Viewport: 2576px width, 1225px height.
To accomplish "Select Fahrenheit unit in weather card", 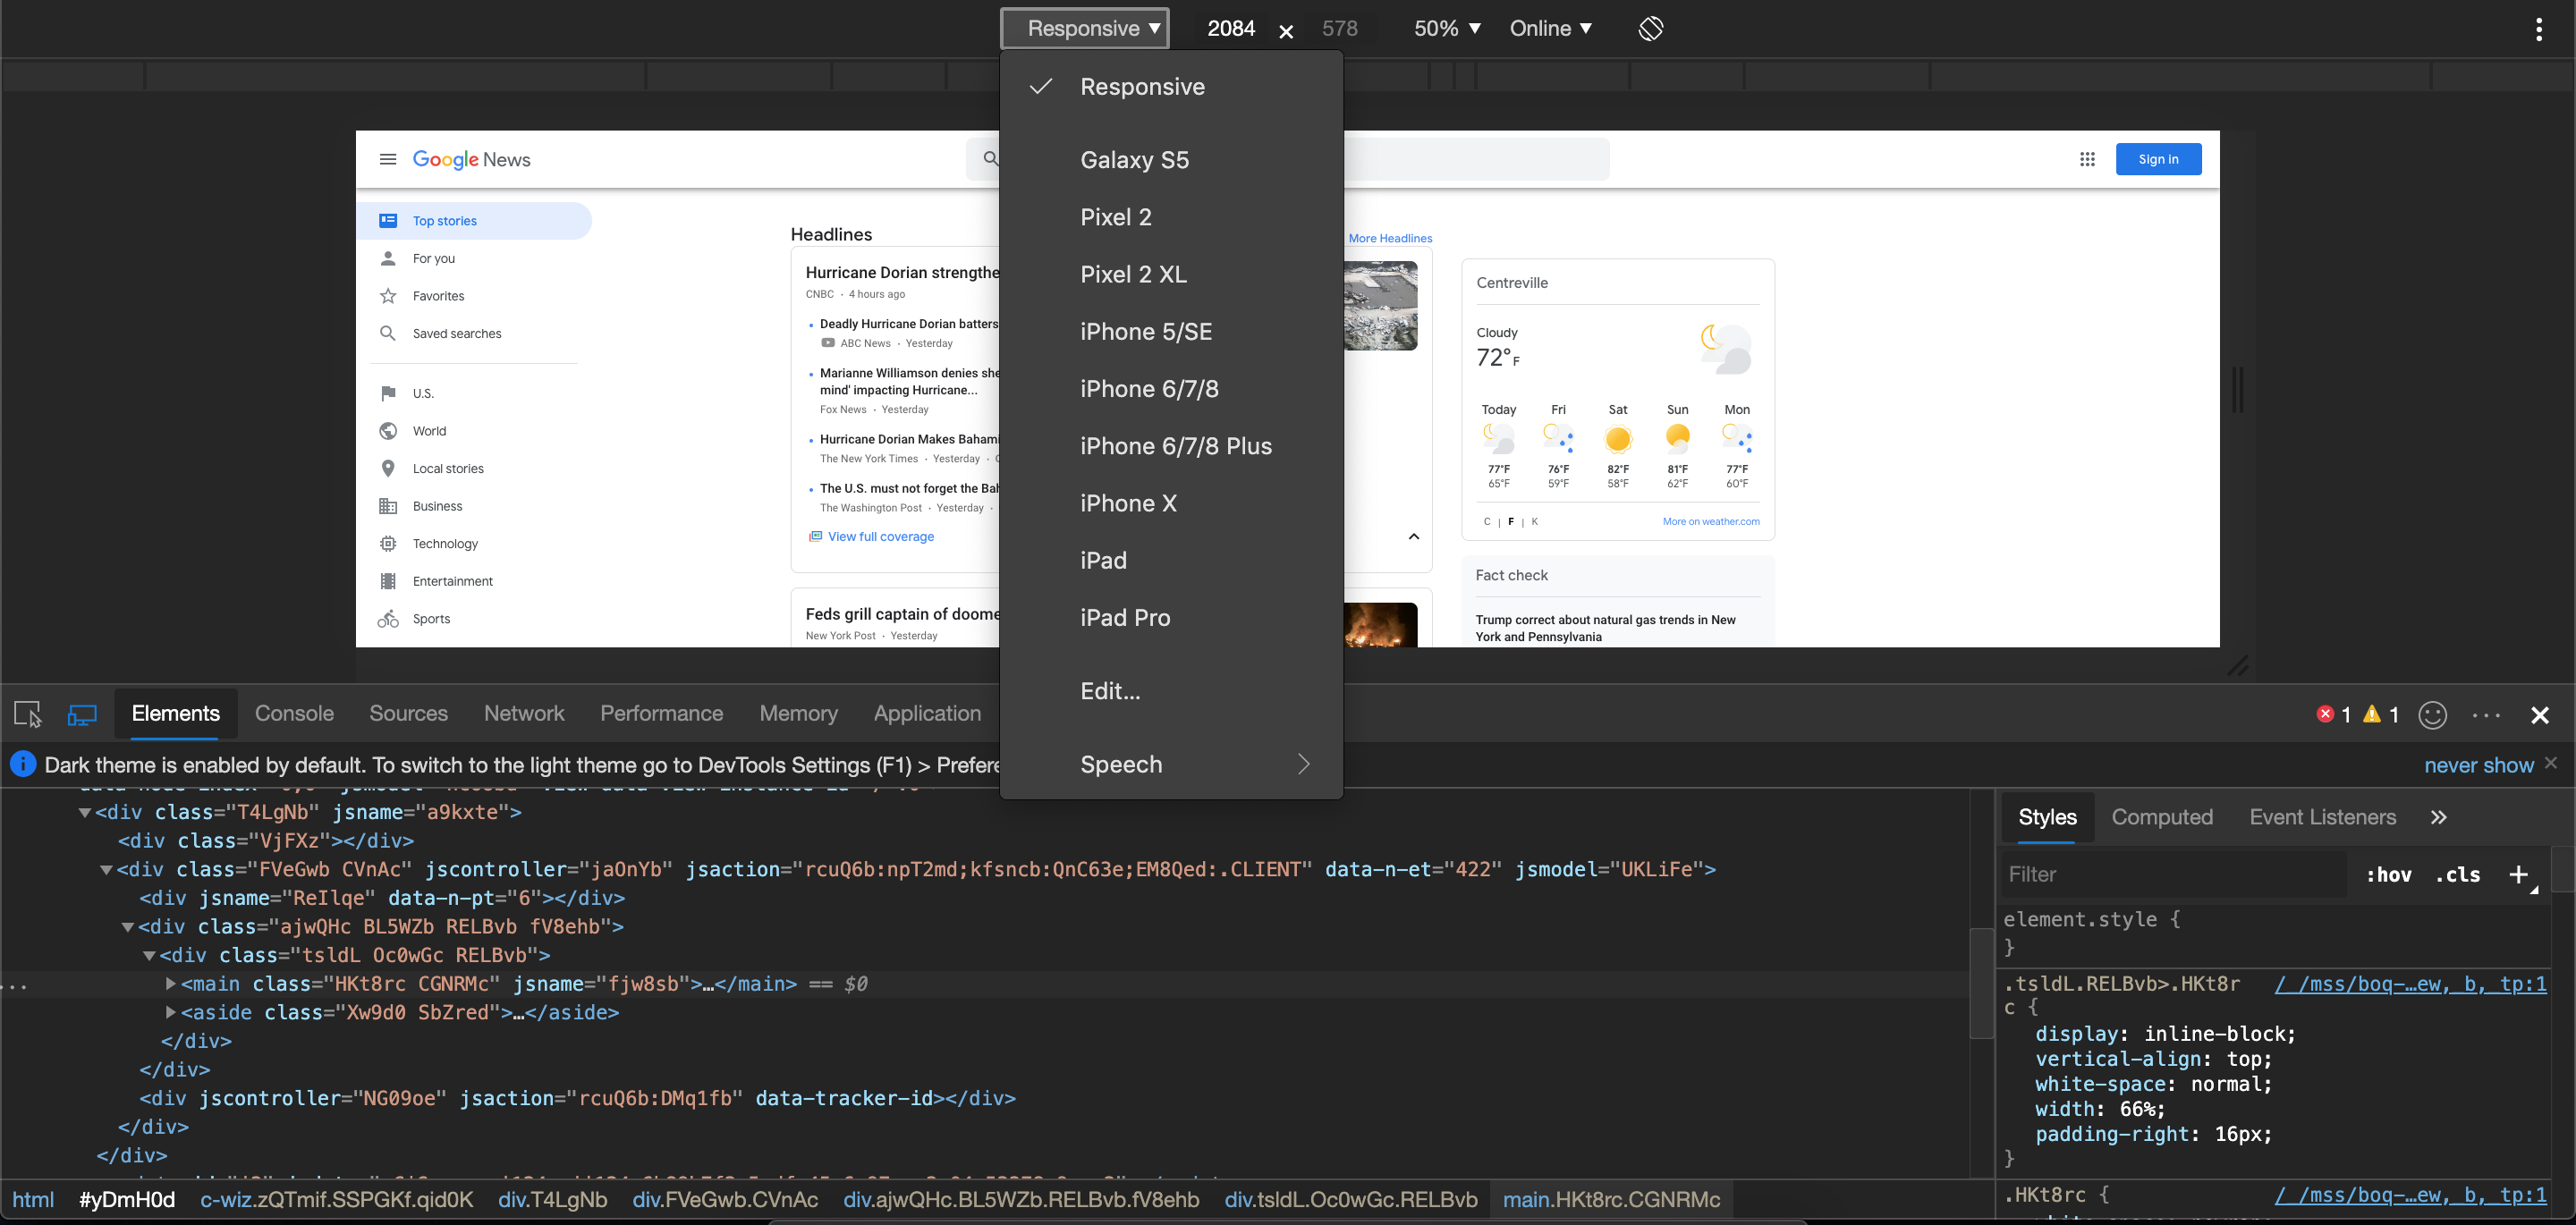I will pyautogui.click(x=1511, y=521).
